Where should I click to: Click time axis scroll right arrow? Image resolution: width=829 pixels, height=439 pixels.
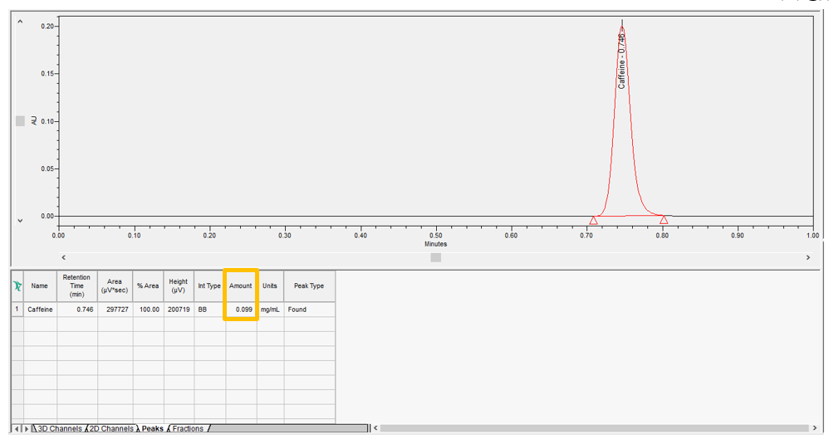click(x=808, y=258)
